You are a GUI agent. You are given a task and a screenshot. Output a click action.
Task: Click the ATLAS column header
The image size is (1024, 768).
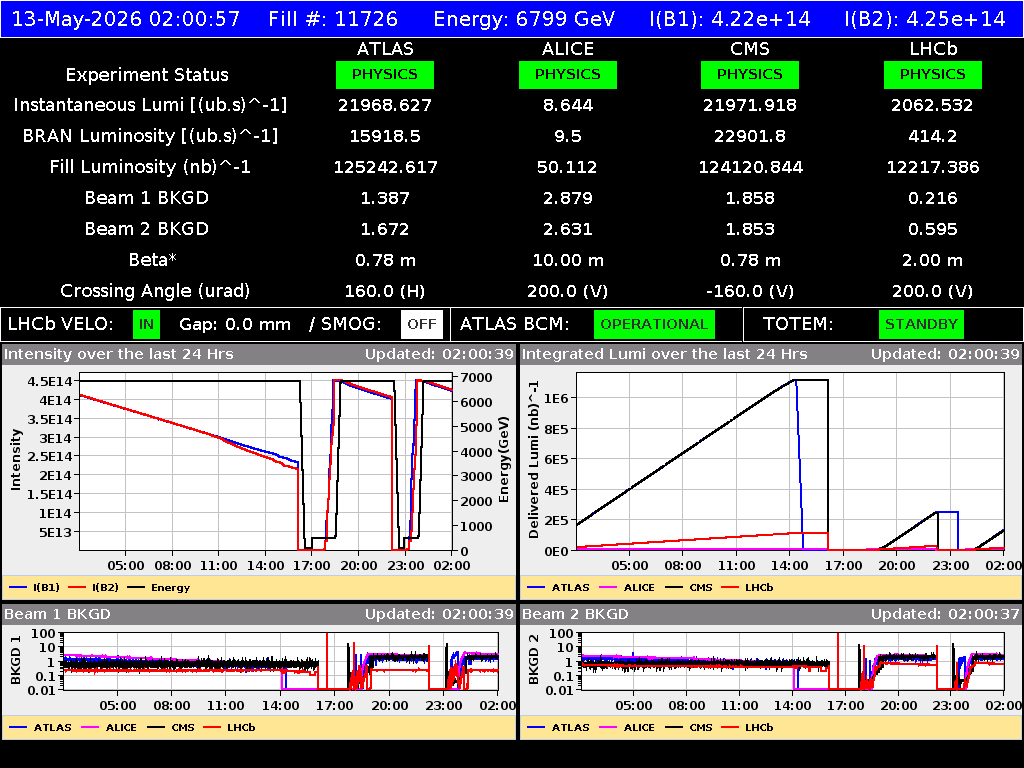coord(385,49)
